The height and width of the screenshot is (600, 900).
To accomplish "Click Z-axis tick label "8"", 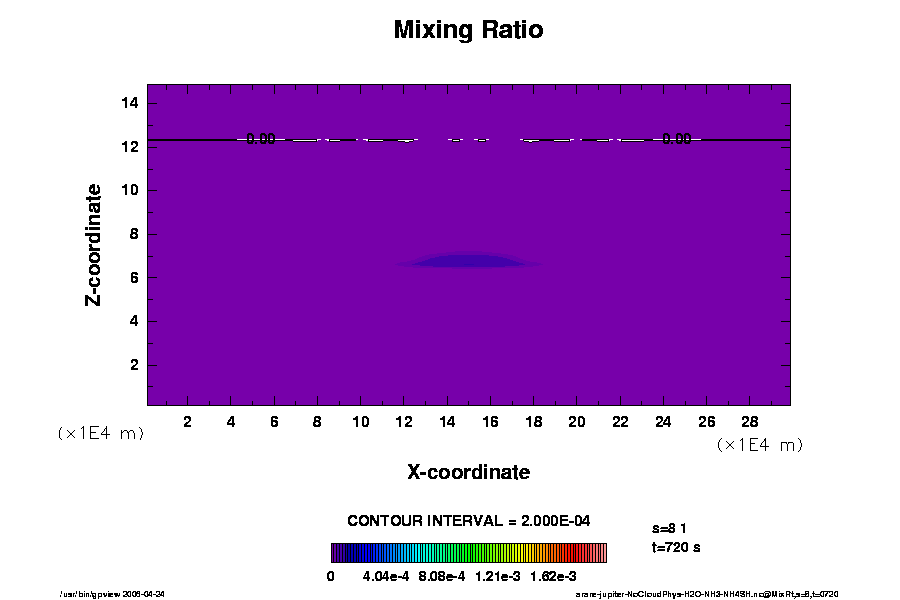I will point(134,234).
